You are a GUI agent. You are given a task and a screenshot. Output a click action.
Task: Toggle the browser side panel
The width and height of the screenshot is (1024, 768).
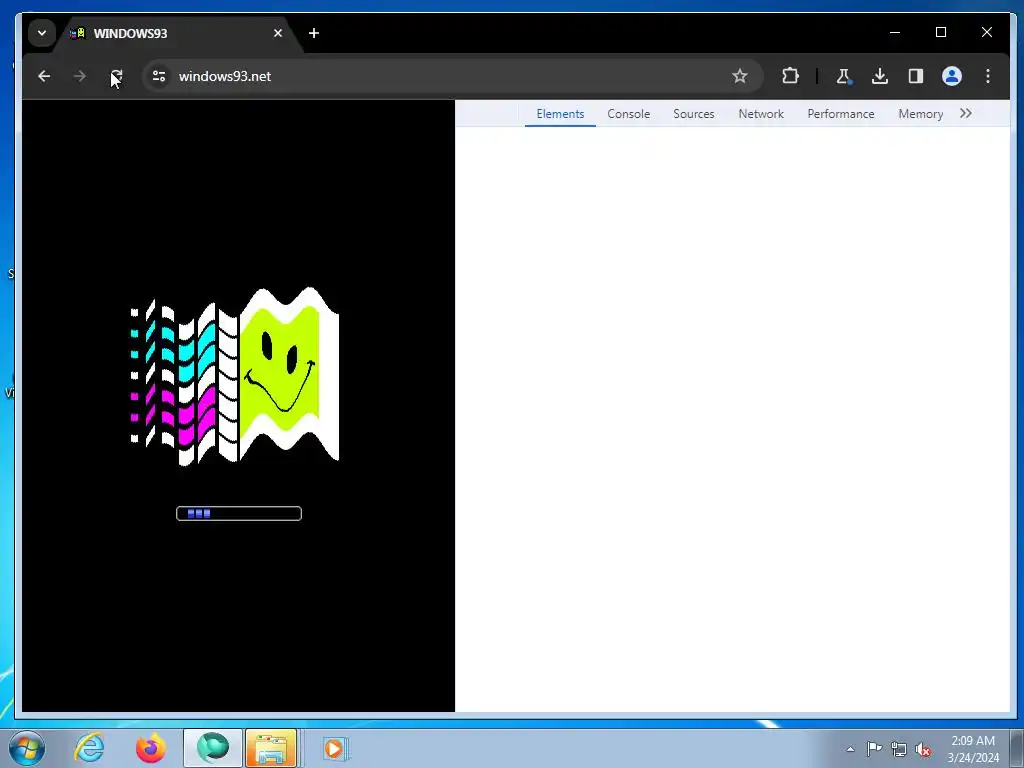click(x=916, y=76)
